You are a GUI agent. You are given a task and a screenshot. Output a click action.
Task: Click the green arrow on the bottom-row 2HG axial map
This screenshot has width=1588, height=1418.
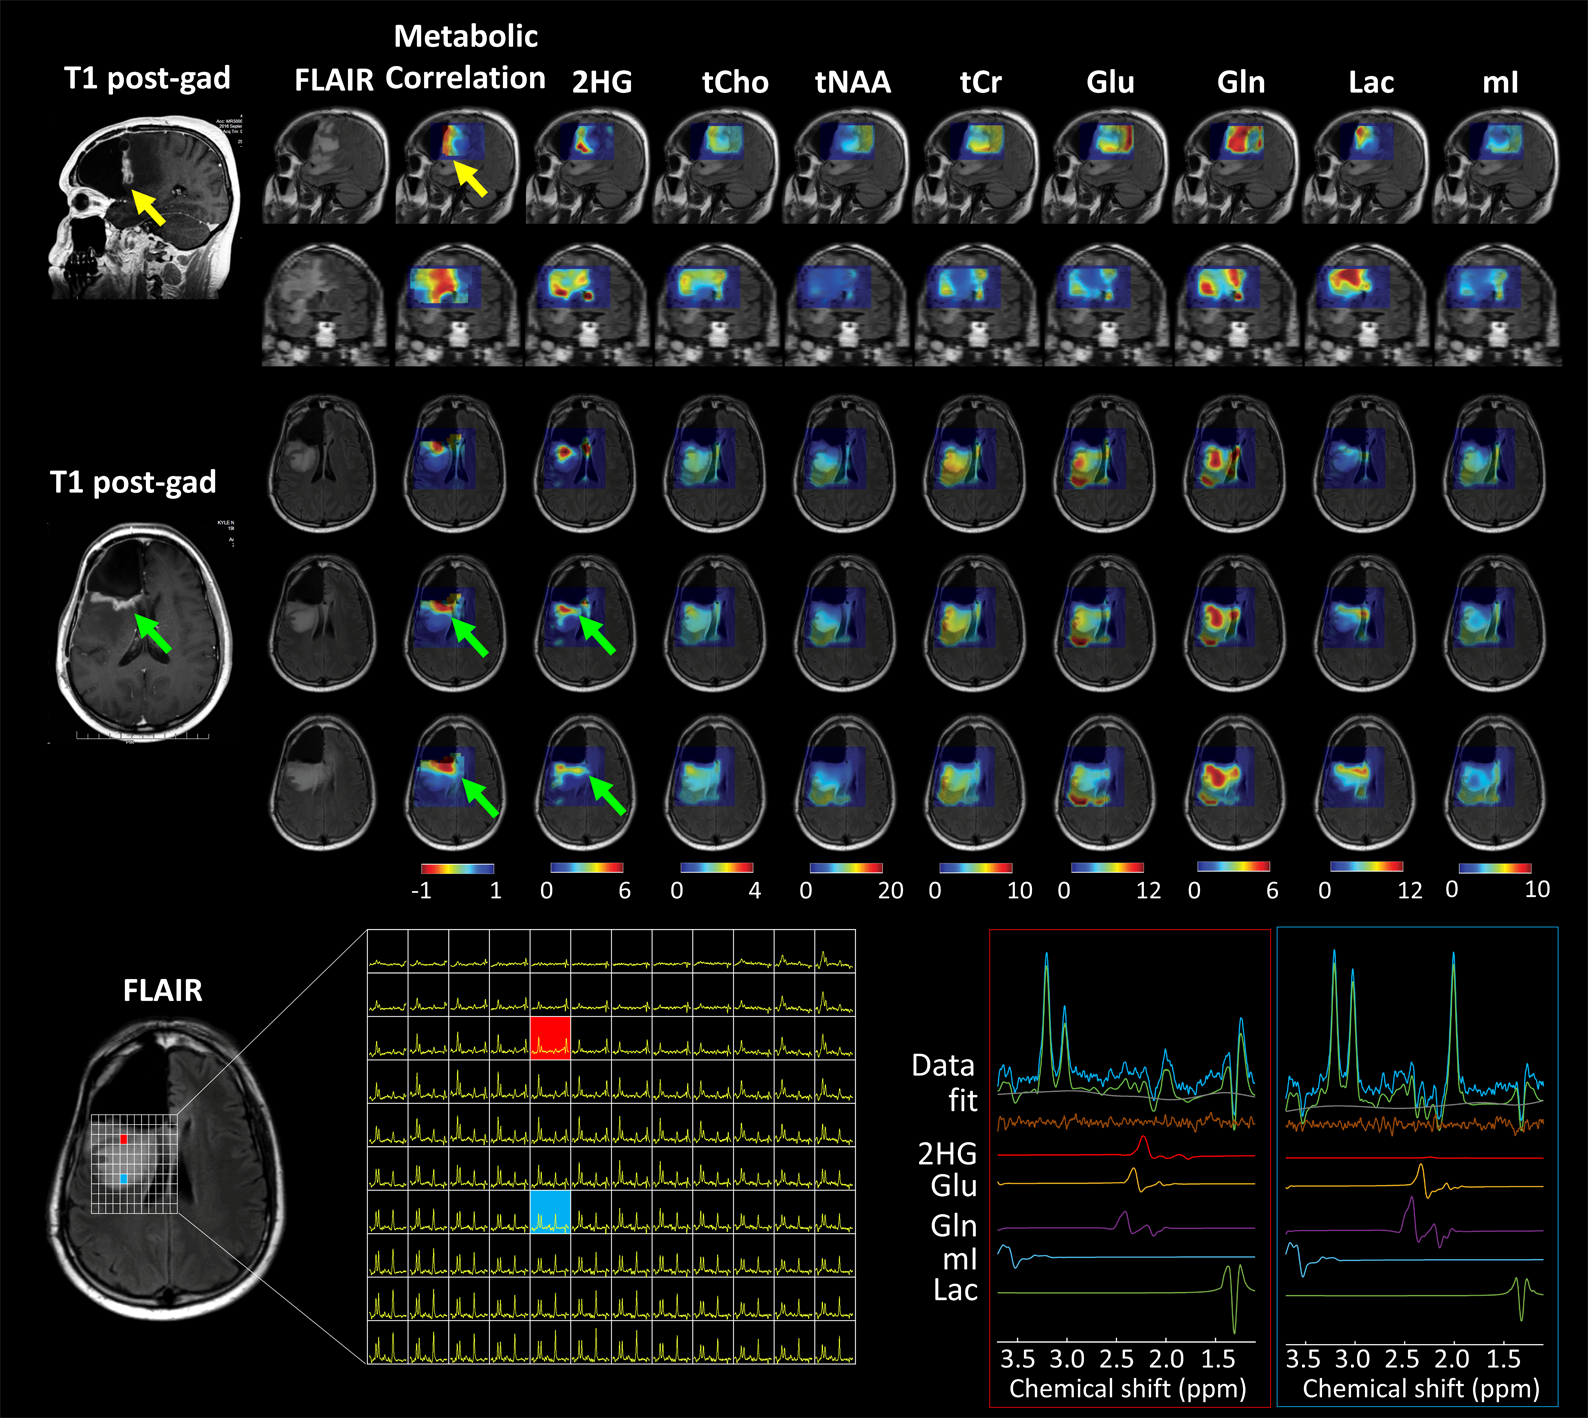pos(607,795)
